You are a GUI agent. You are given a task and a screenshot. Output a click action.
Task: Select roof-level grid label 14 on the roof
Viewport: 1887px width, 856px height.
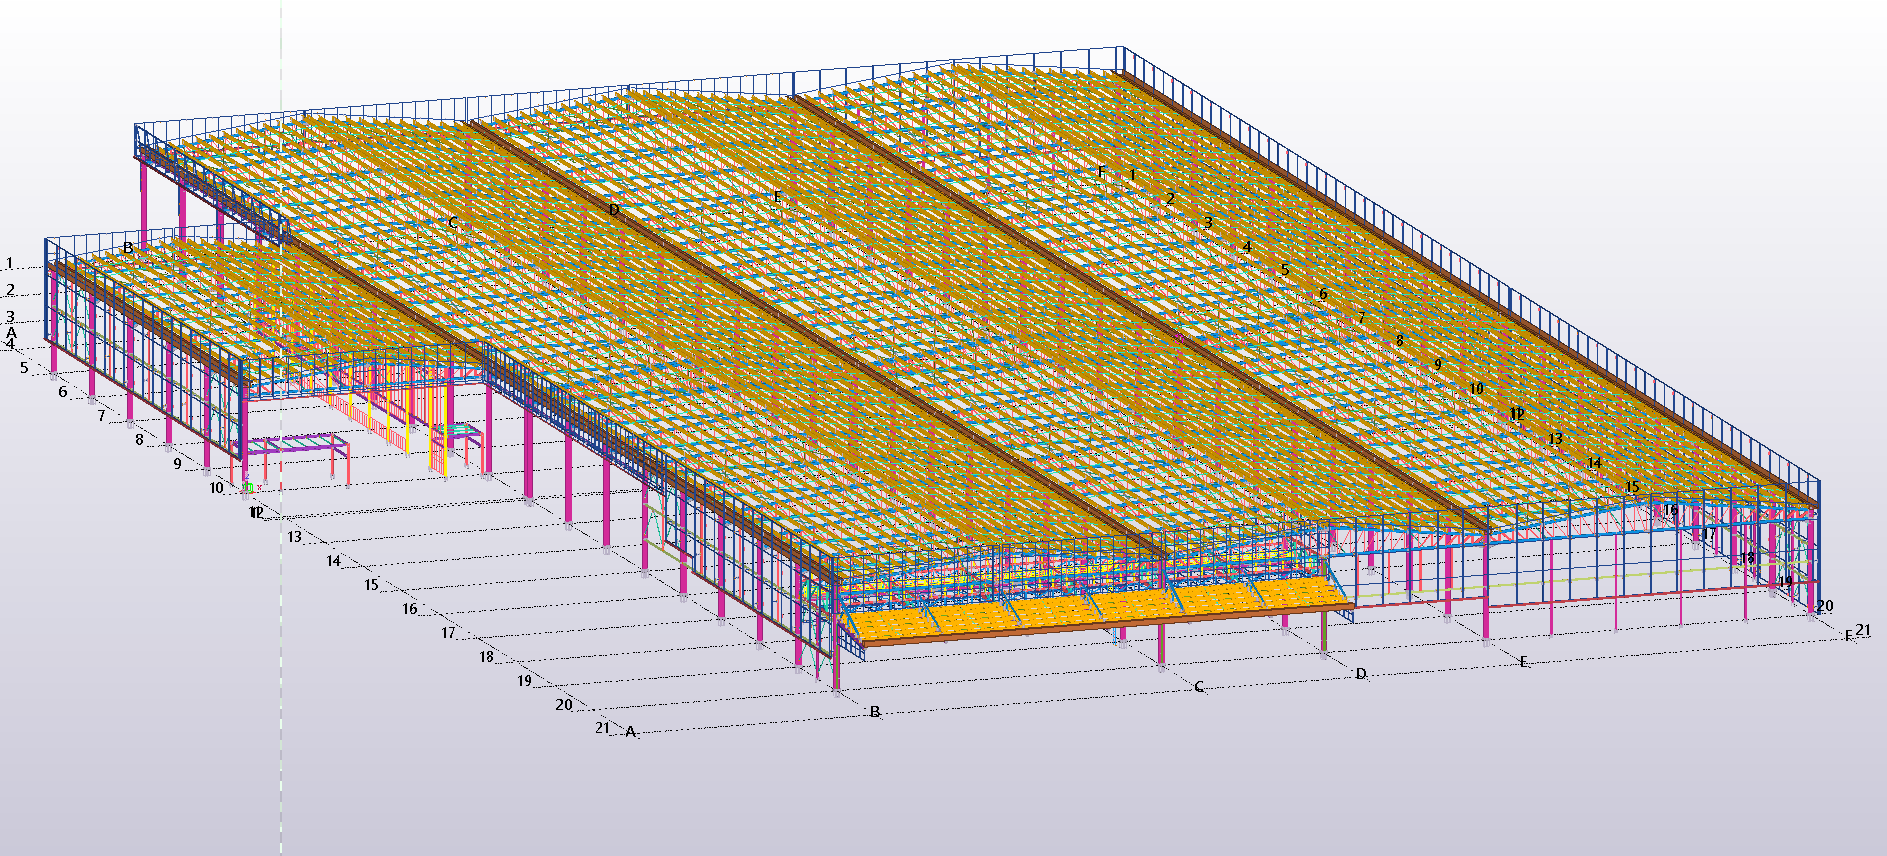(1594, 463)
